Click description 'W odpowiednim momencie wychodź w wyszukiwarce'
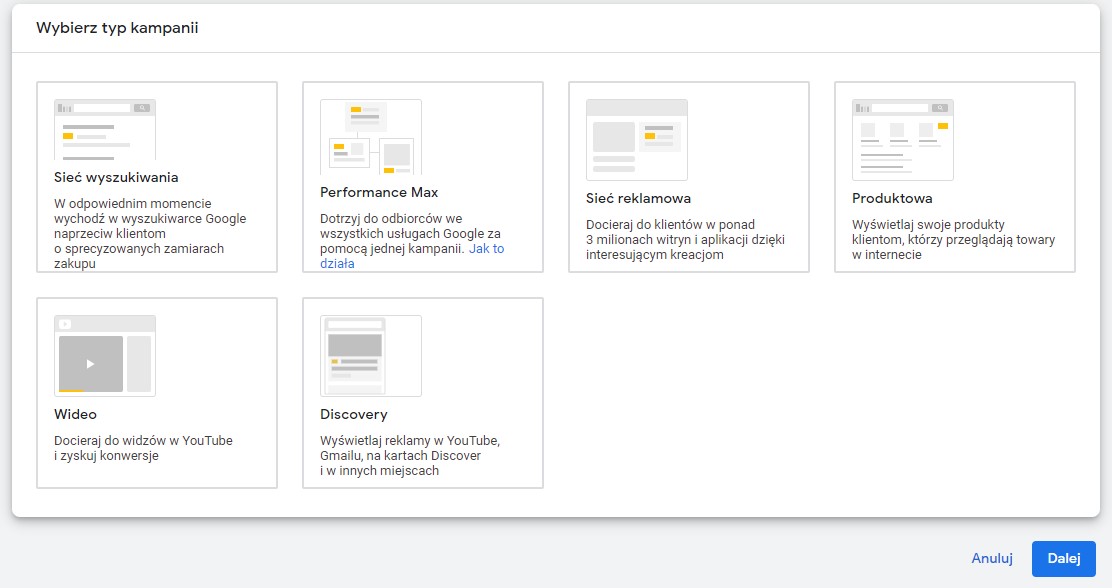Viewport: 1112px width, 588px height. tap(150, 233)
